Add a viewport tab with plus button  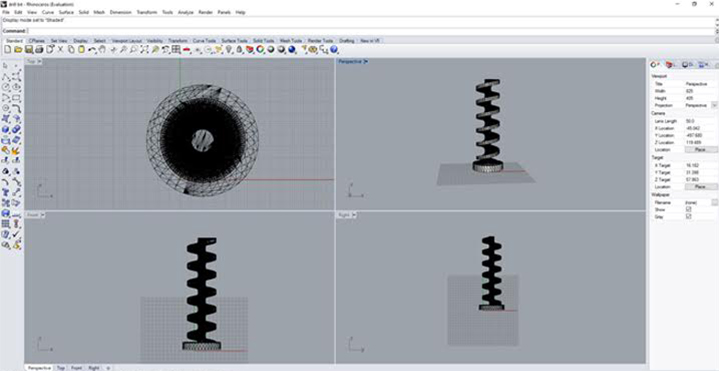click(x=108, y=368)
